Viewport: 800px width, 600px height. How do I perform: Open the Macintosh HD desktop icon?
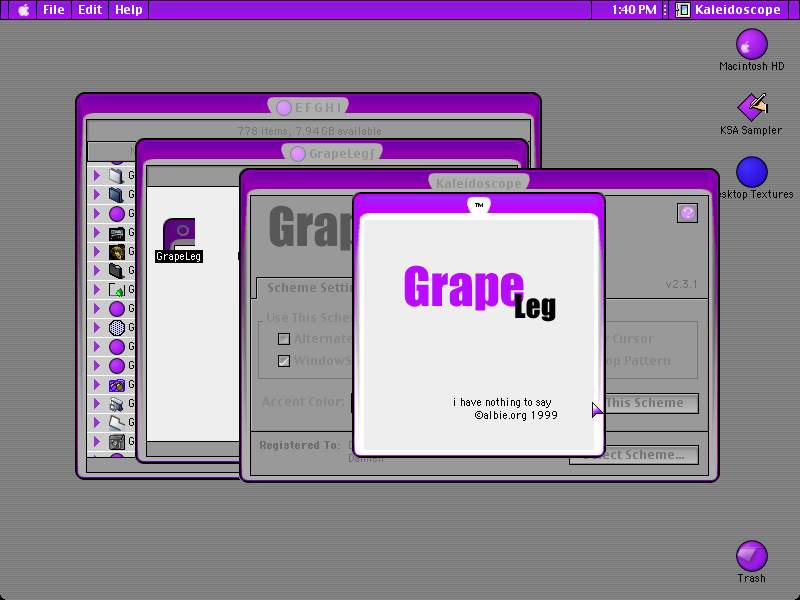click(x=752, y=44)
